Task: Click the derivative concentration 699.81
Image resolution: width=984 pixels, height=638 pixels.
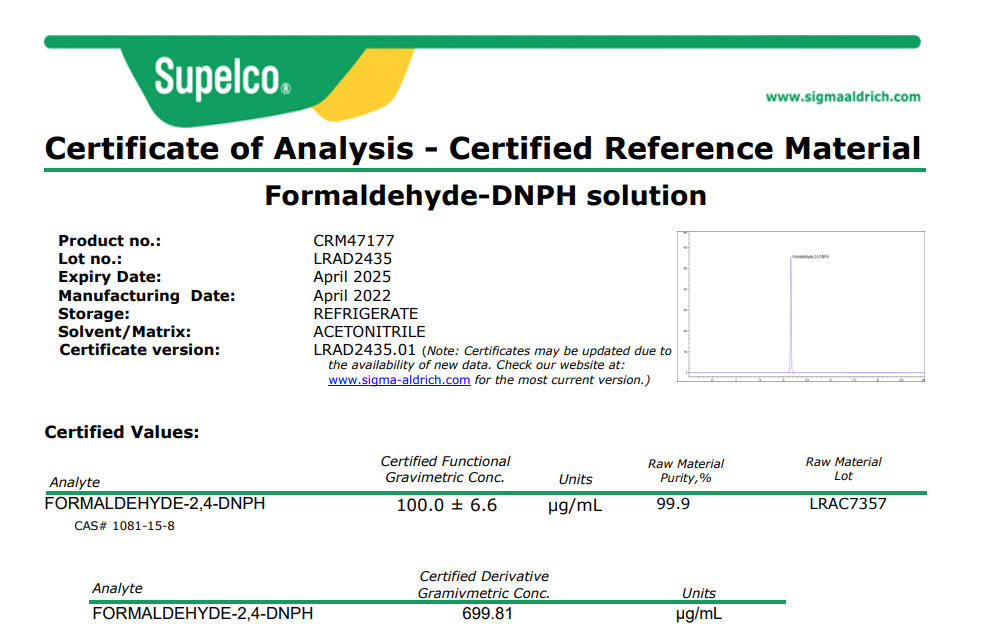Action: [x=487, y=614]
